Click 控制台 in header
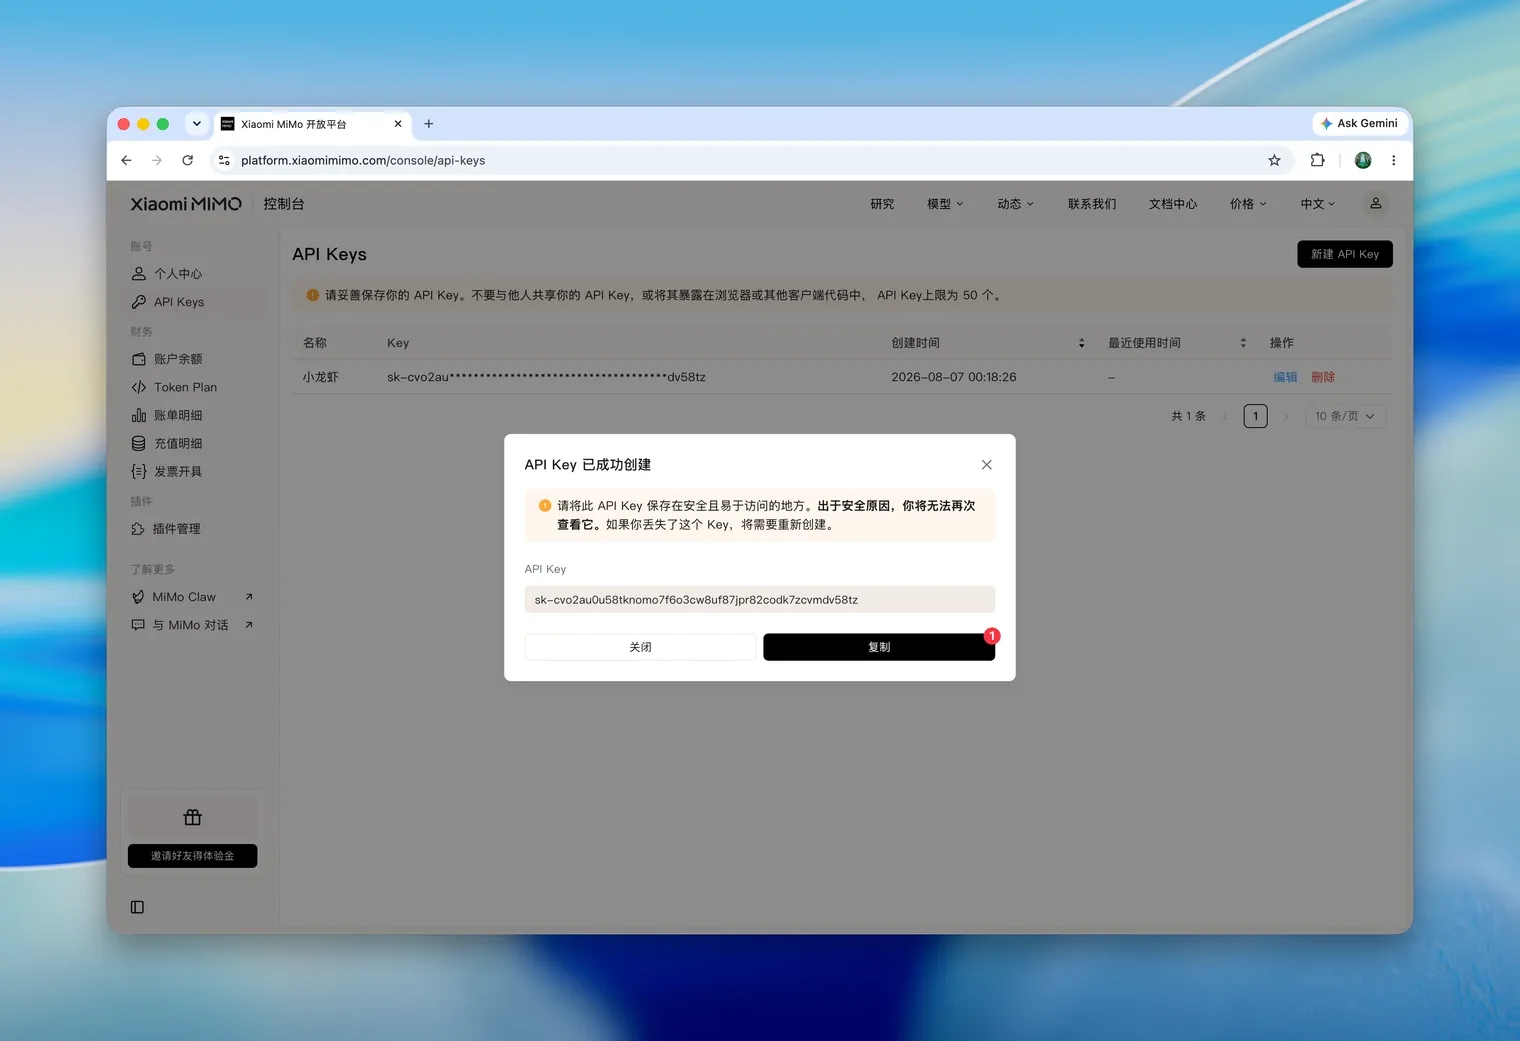 (x=284, y=204)
